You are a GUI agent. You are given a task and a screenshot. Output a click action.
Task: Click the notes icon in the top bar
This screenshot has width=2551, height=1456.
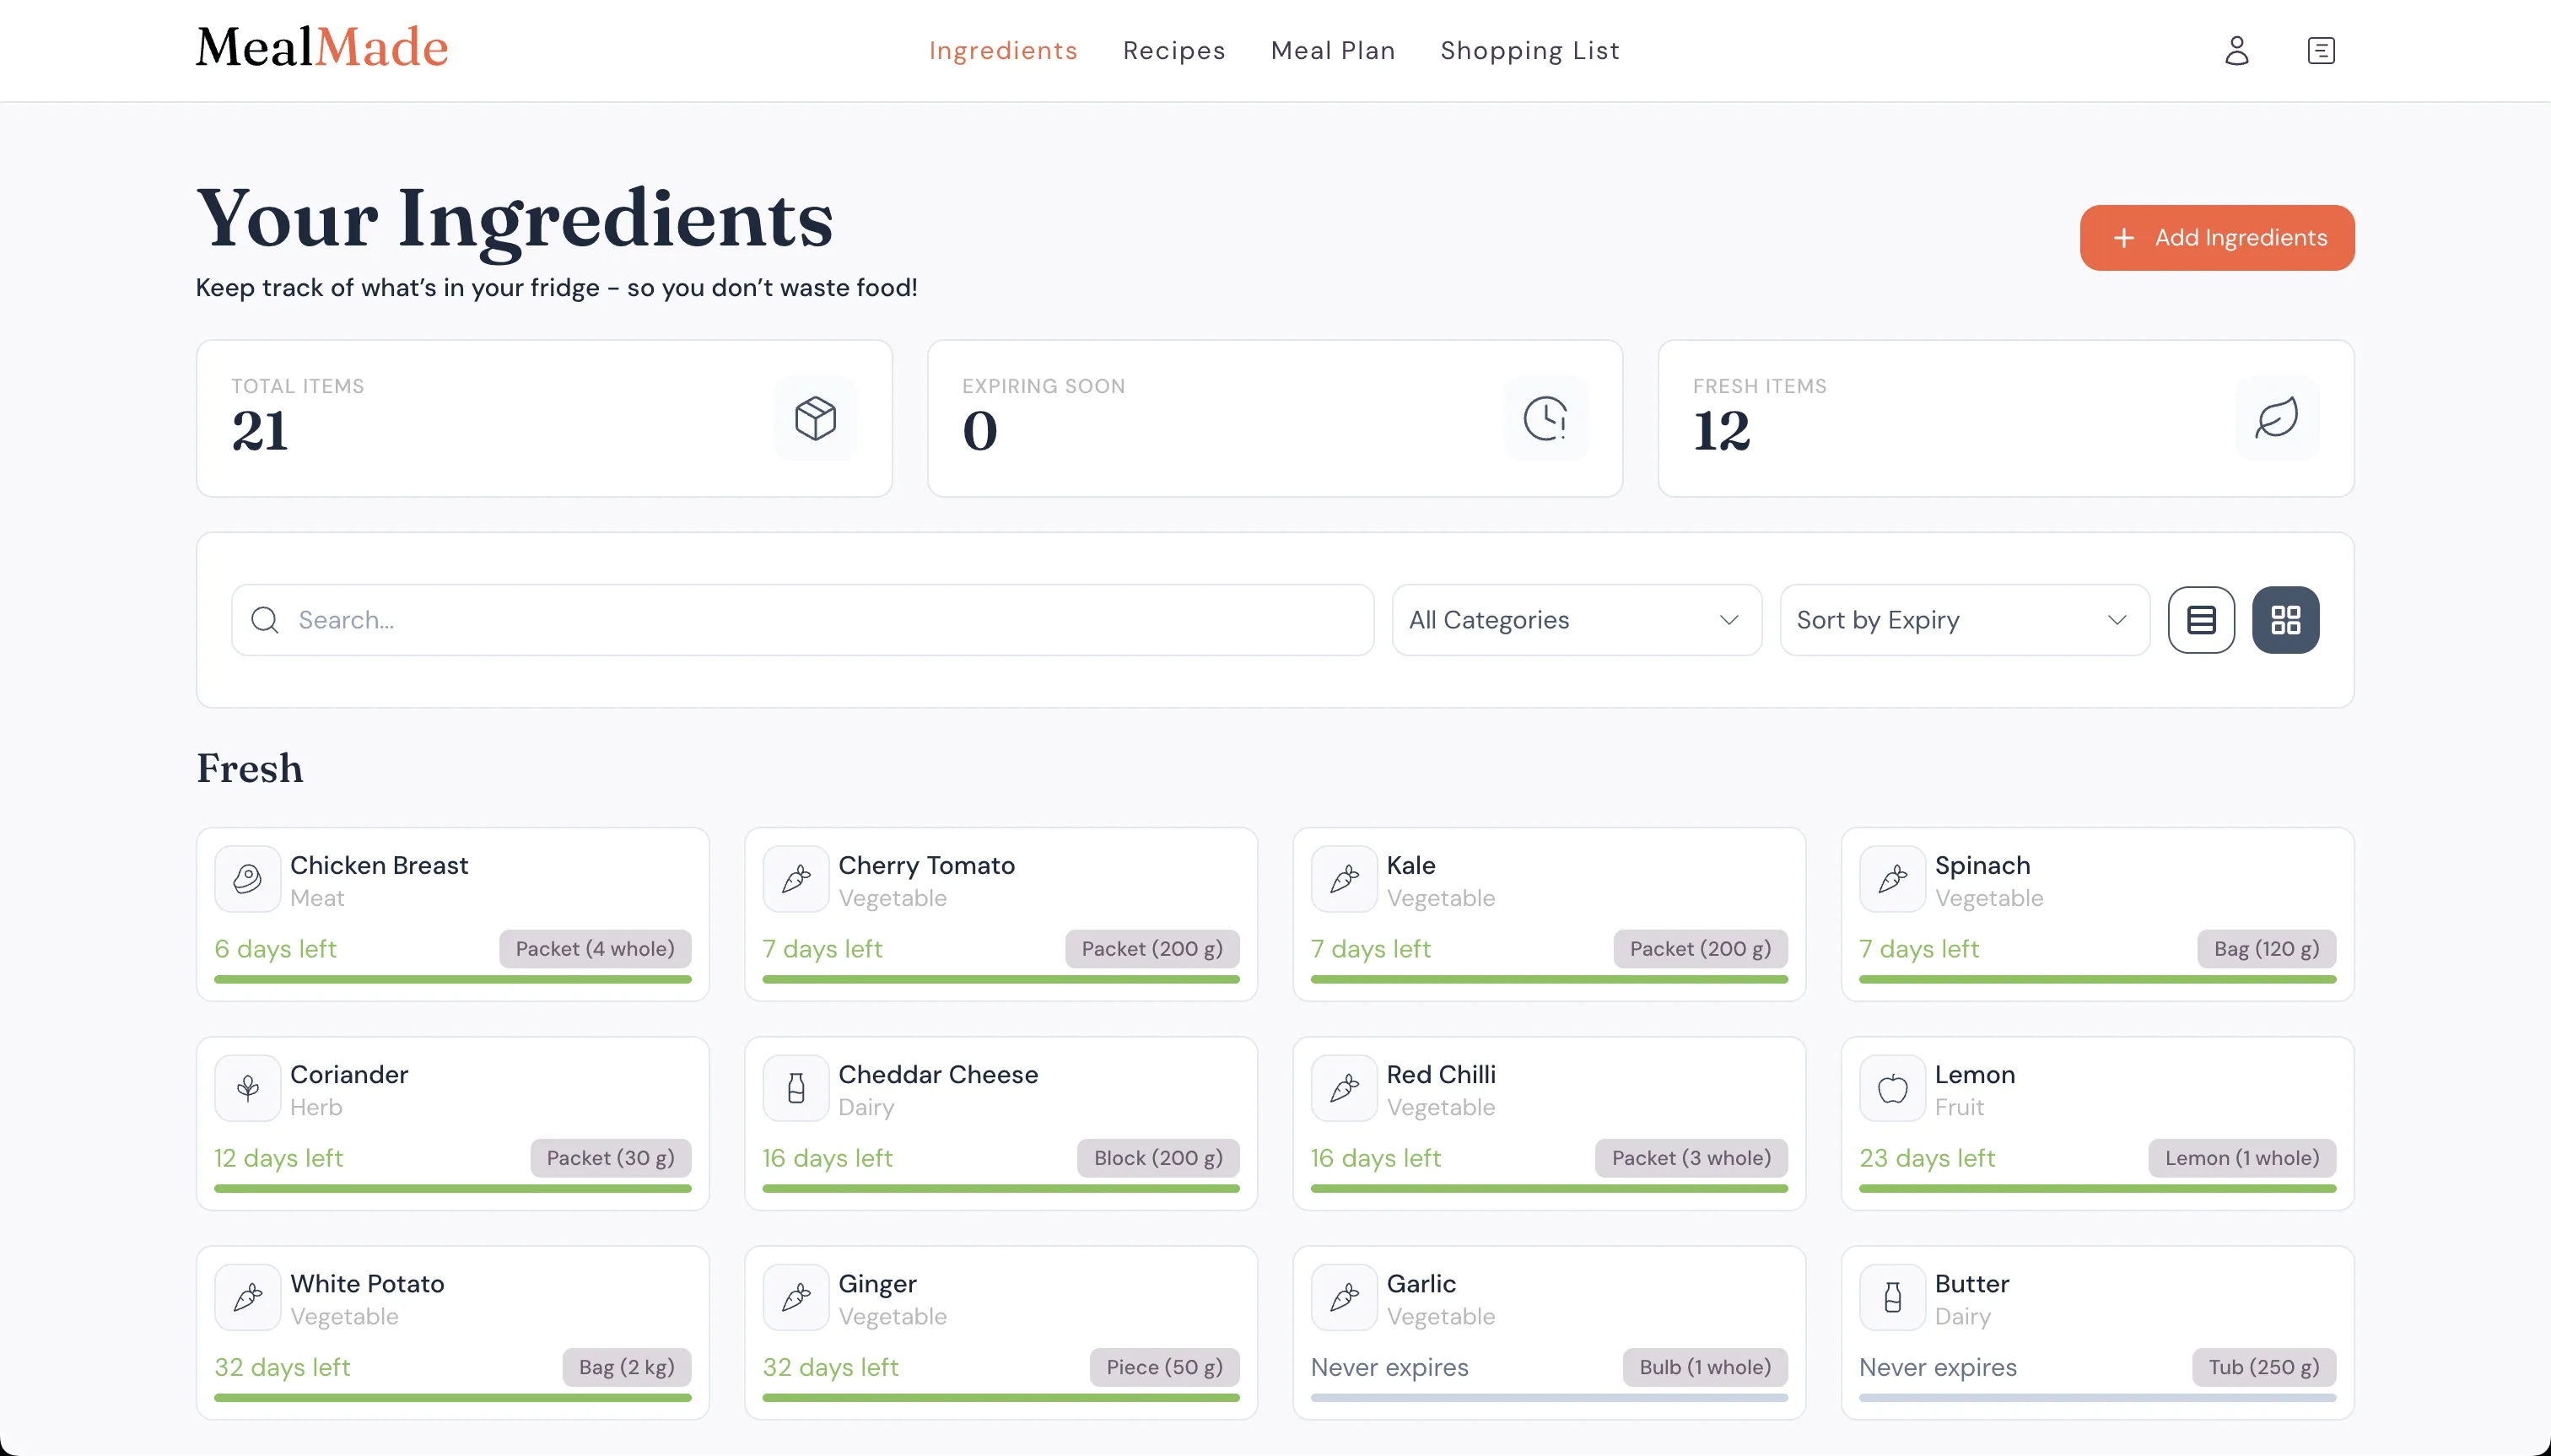[x=2322, y=50]
